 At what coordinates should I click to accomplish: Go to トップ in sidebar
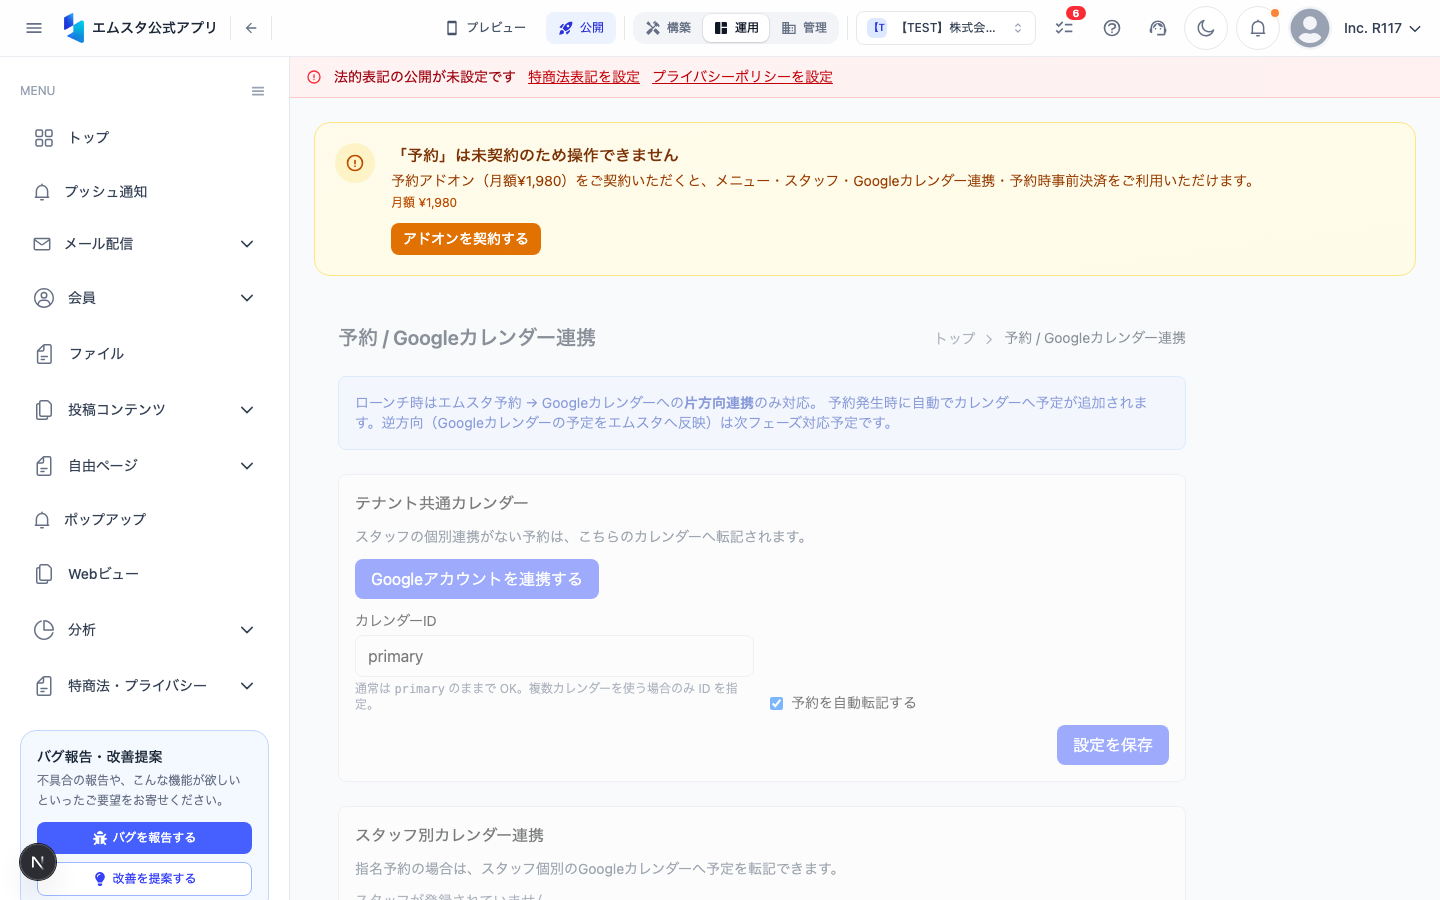(144, 138)
